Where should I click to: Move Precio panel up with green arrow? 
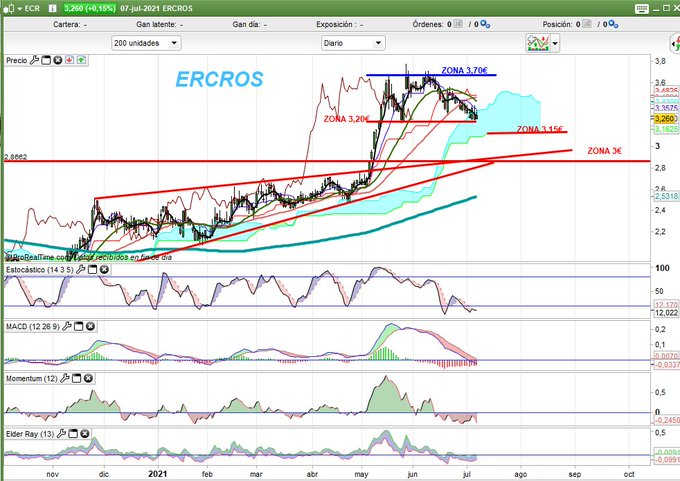point(81,60)
